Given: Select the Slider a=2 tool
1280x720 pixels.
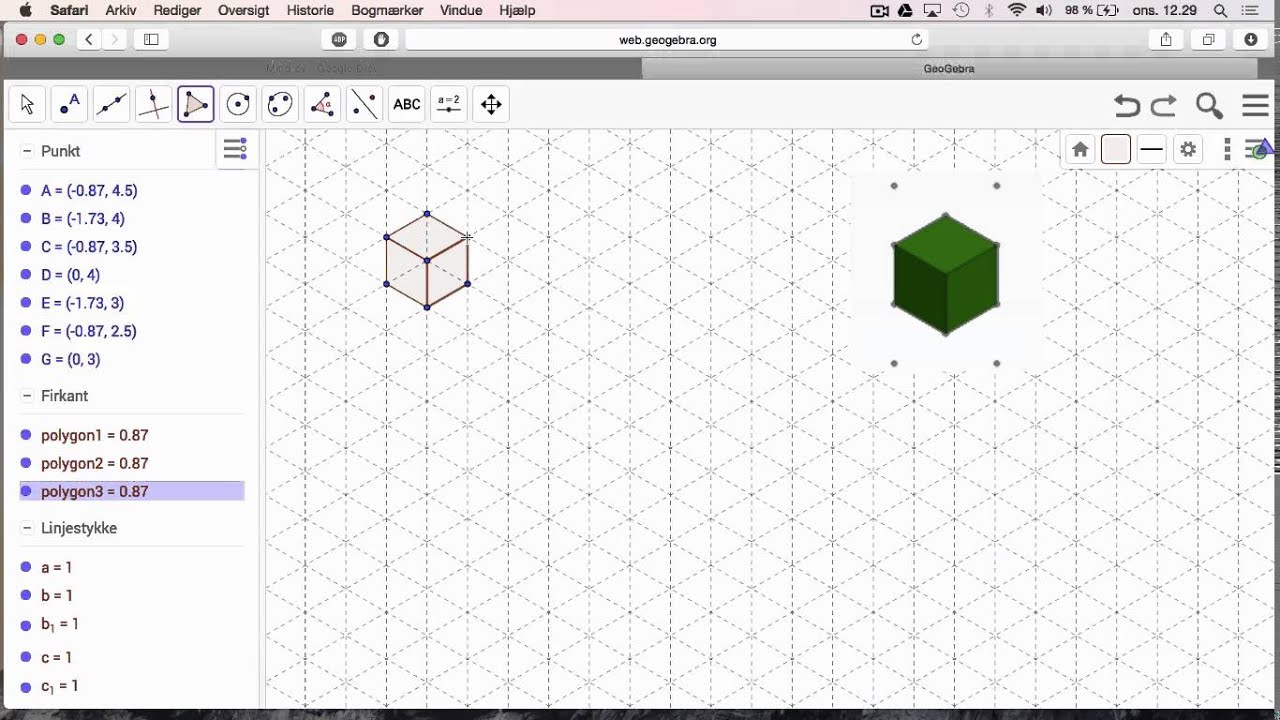Looking at the screenshot, I should click(449, 104).
